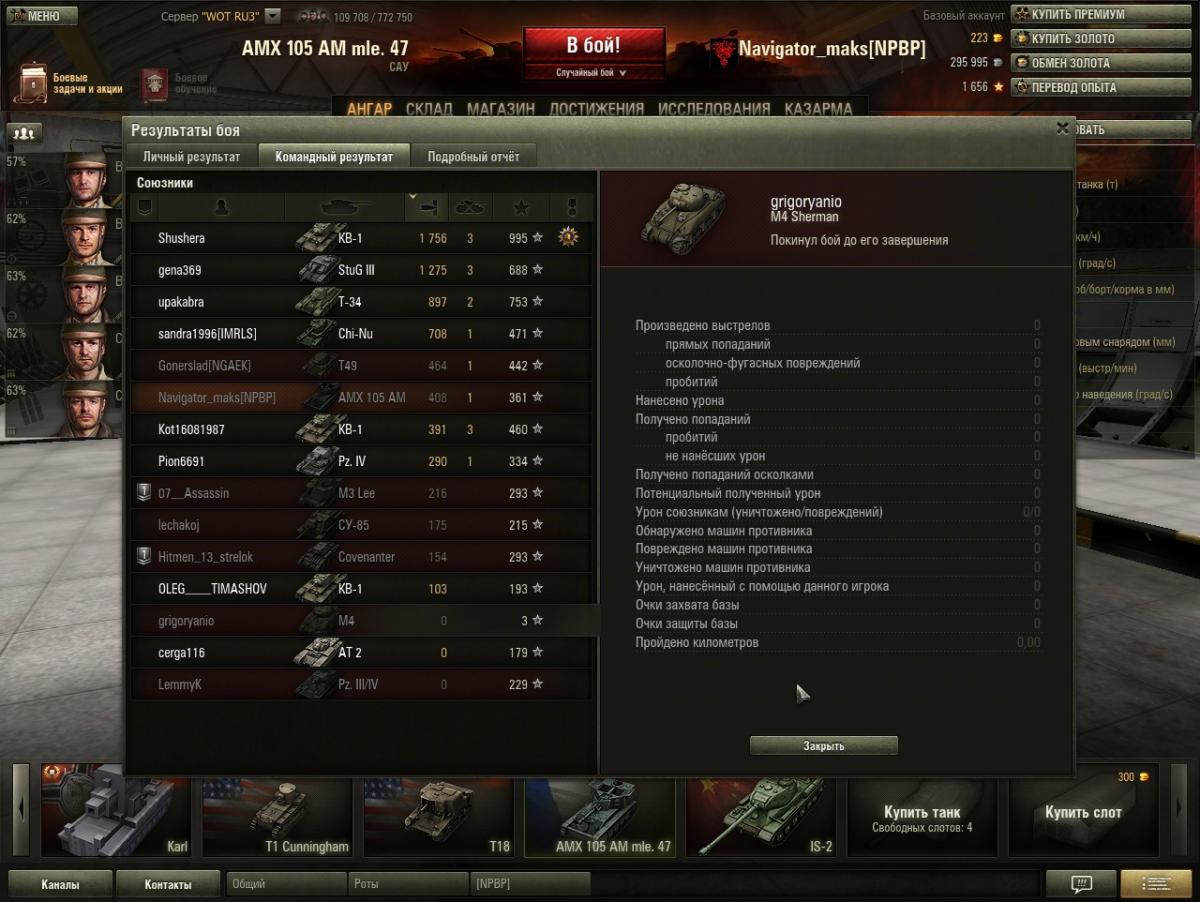Select sandra1996[IMRLS] row
1200x902 pixels.
pos(362,334)
